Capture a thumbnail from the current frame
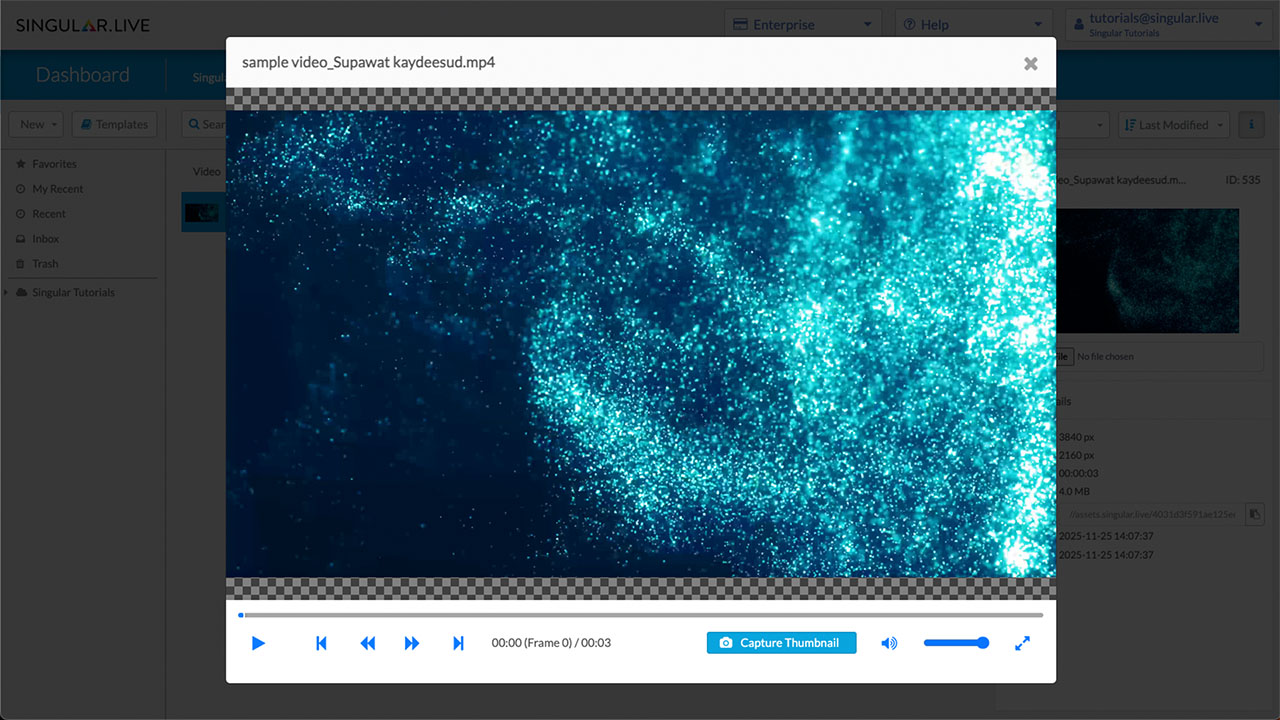Viewport: 1280px width, 720px height. [781, 643]
